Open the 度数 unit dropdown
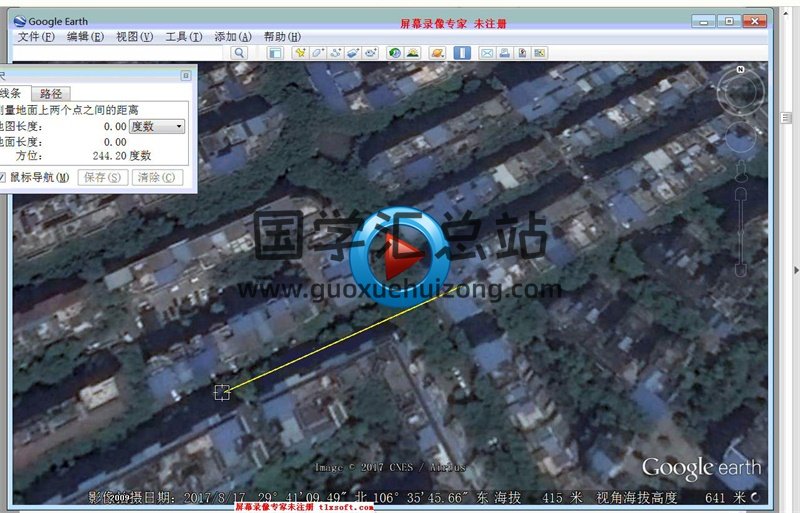Screen dimensions: 800x513 158,126
